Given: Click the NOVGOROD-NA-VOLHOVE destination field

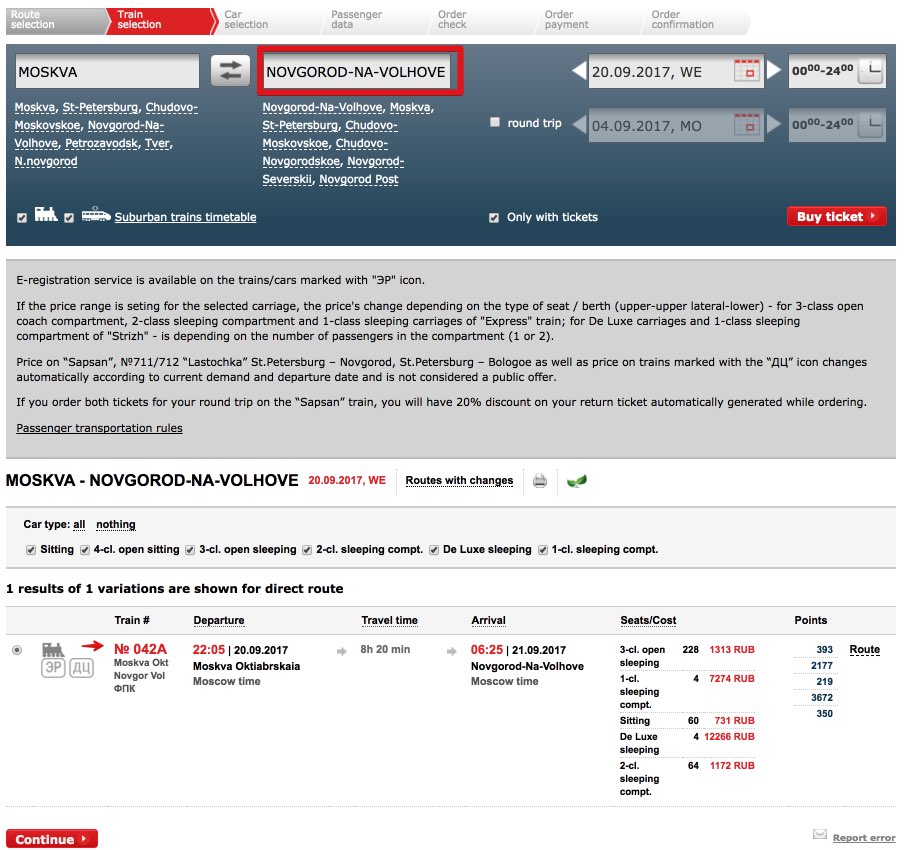Looking at the screenshot, I should point(356,71).
